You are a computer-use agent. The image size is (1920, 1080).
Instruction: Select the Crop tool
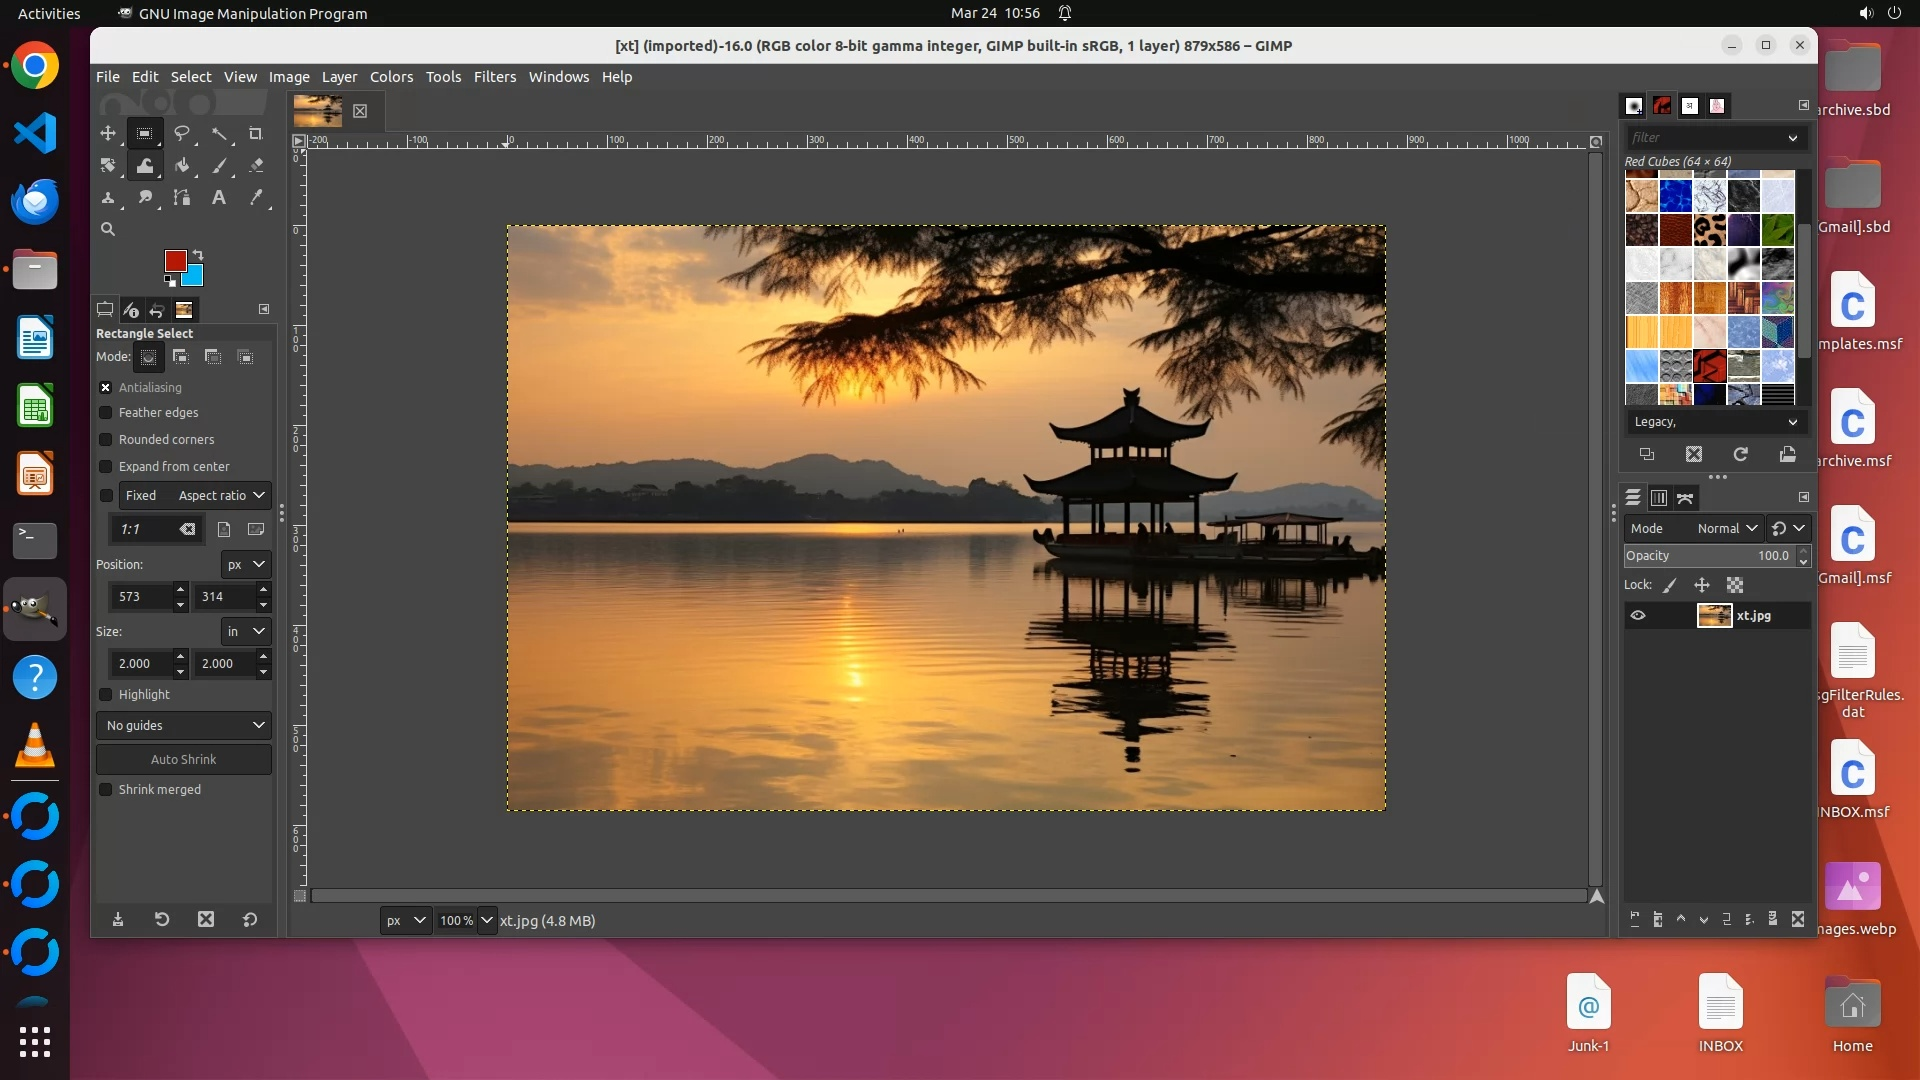click(x=255, y=134)
